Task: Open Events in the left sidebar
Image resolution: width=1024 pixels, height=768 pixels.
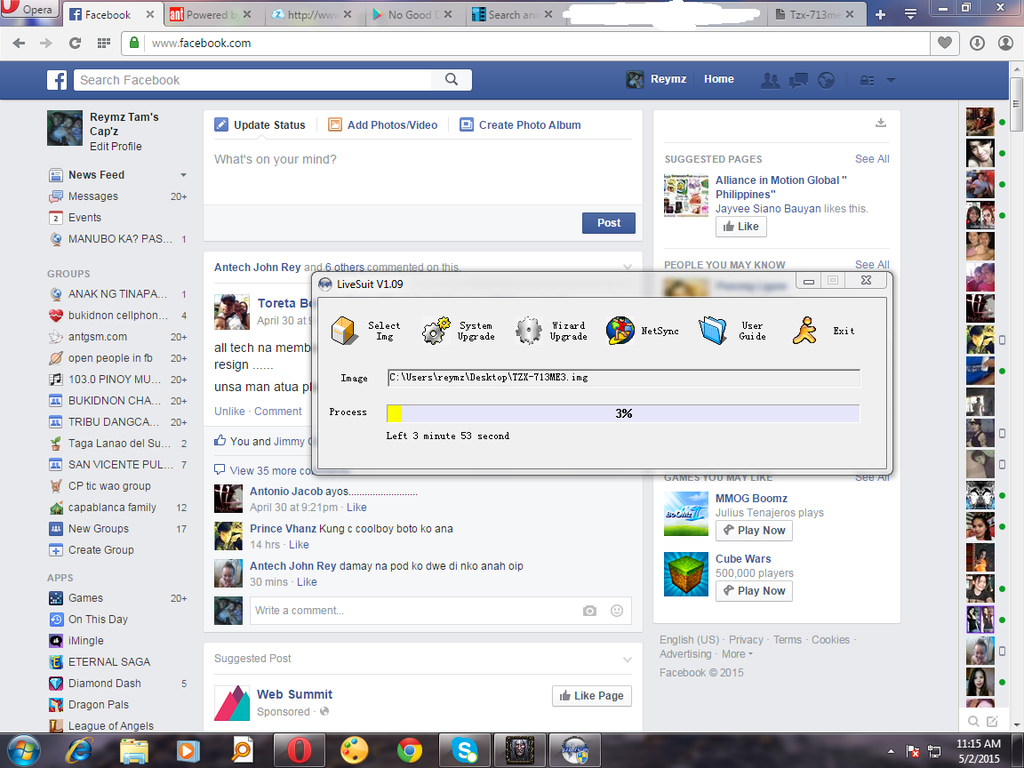Action: pyautogui.click(x=85, y=217)
